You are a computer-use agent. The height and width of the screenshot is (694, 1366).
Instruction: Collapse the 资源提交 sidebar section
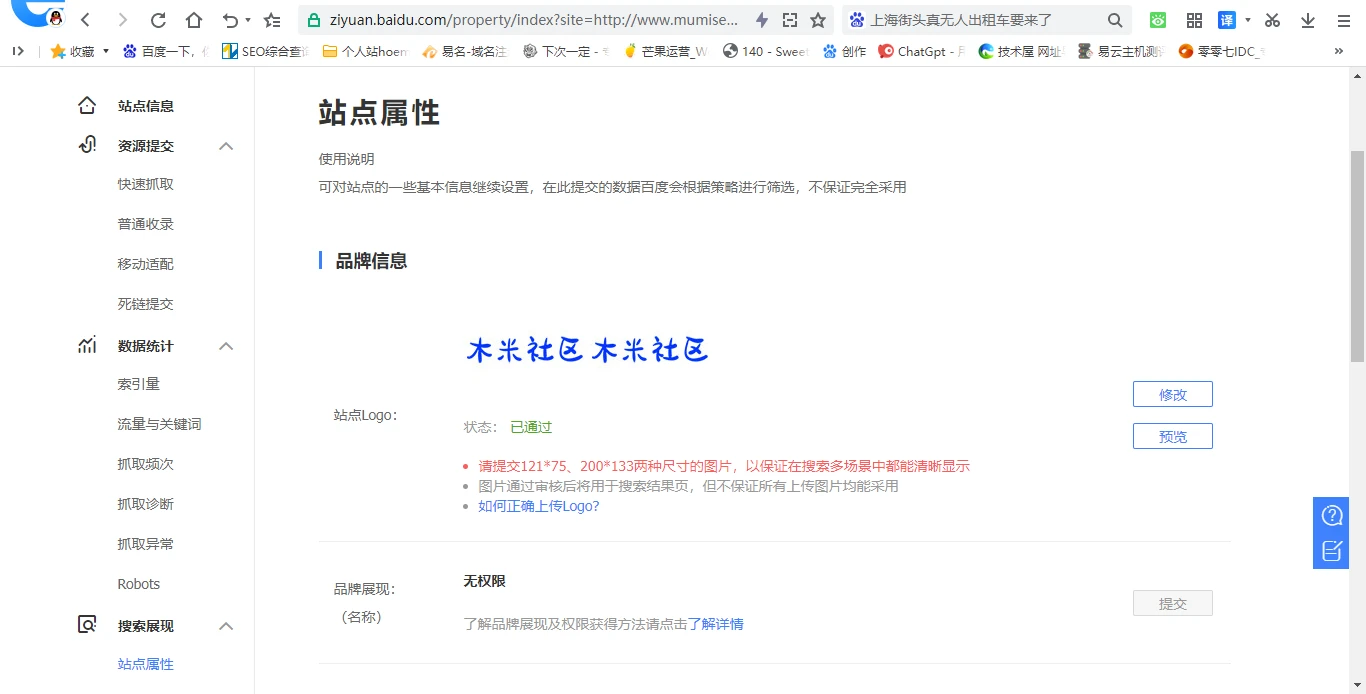click(226, 146)
